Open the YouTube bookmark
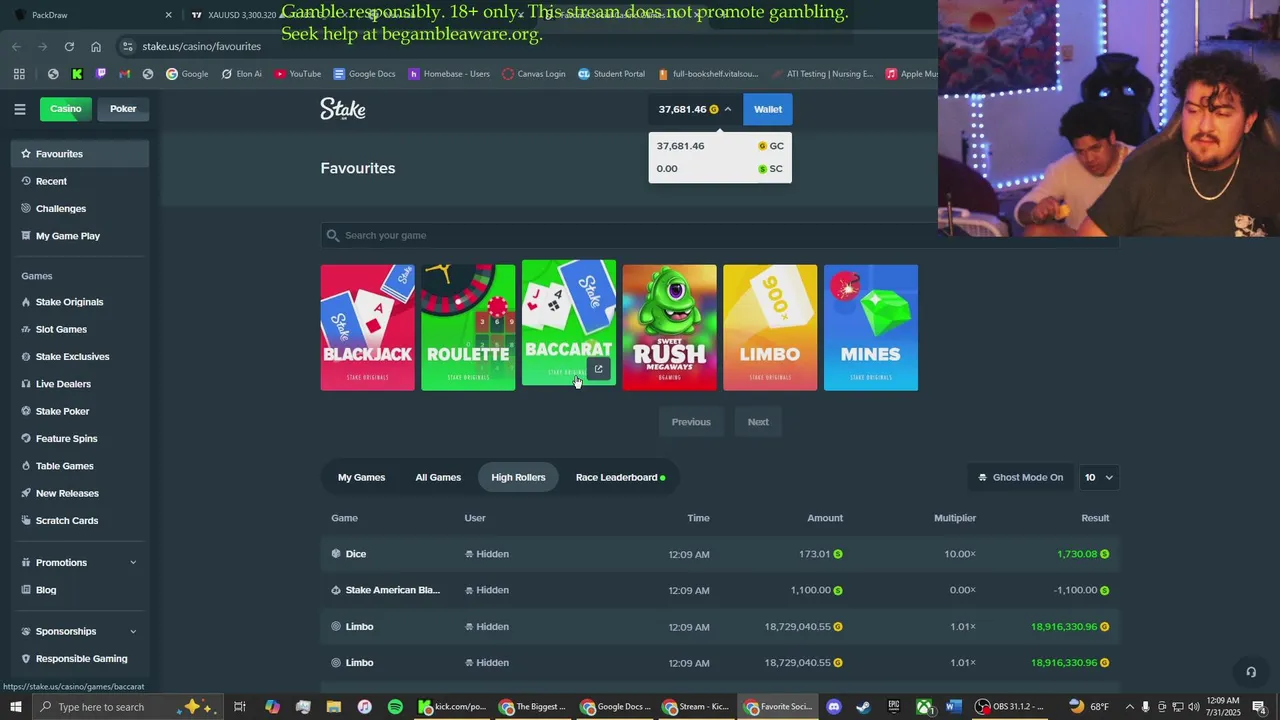Viewport: 1280px width, 720px height. [297, 74]
